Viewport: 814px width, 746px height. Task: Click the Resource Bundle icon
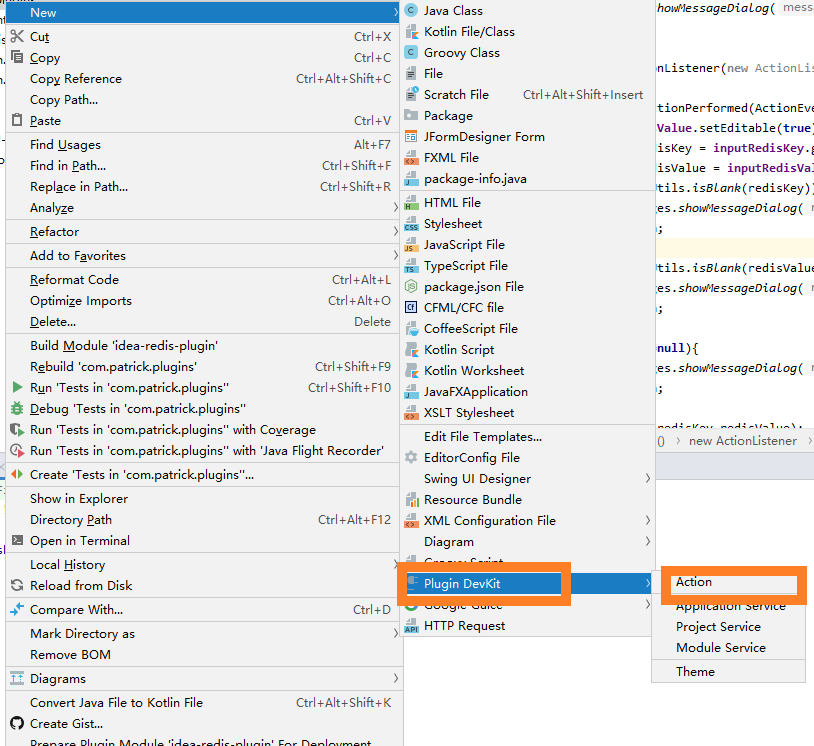[411, 499]
